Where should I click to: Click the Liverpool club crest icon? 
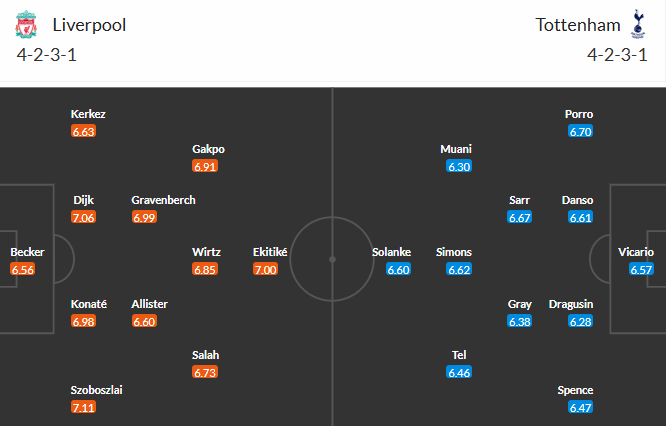[x=28, y=25]
